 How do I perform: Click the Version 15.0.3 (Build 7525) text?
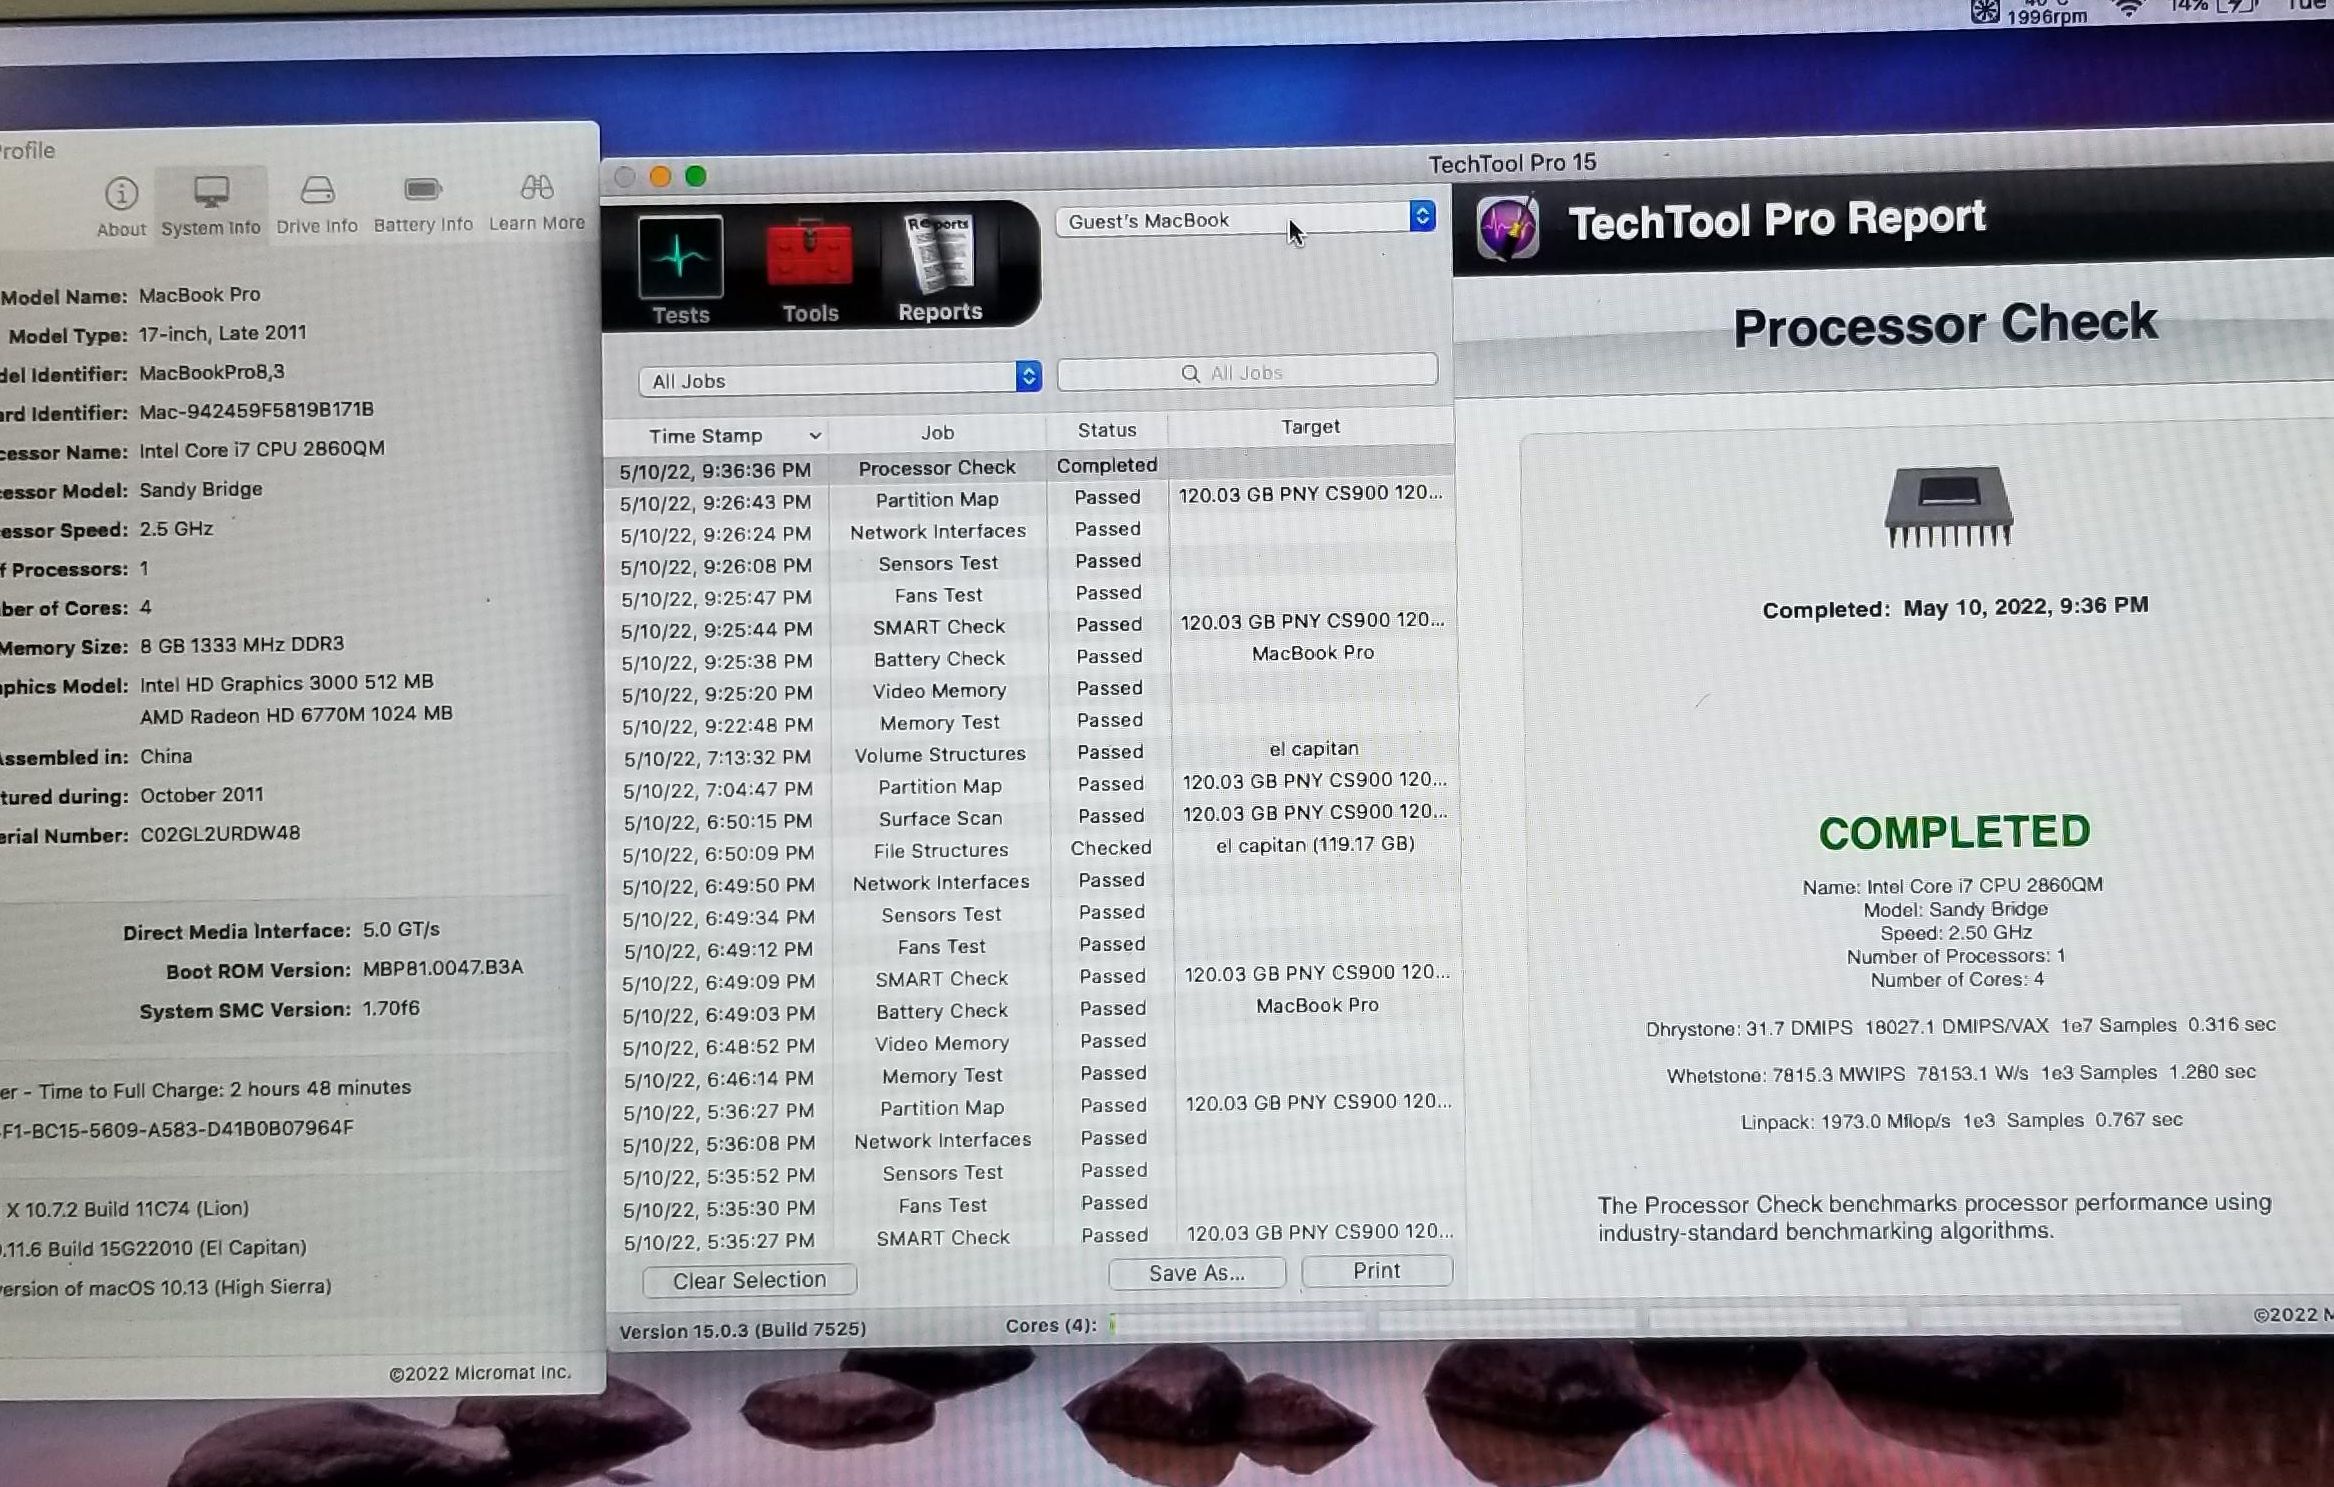click(x=742, y=1330)
